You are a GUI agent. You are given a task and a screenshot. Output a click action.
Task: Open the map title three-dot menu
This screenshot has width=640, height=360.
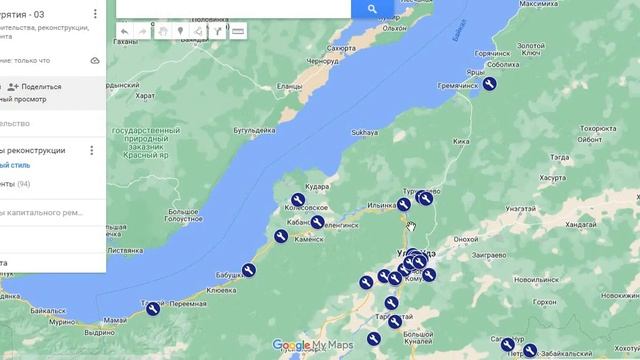tap(95, 14)
